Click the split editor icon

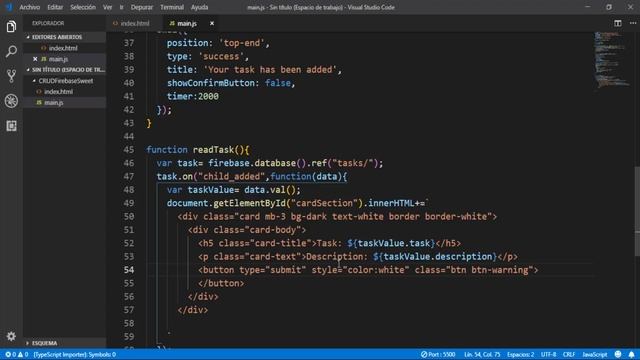click(618, 23)
